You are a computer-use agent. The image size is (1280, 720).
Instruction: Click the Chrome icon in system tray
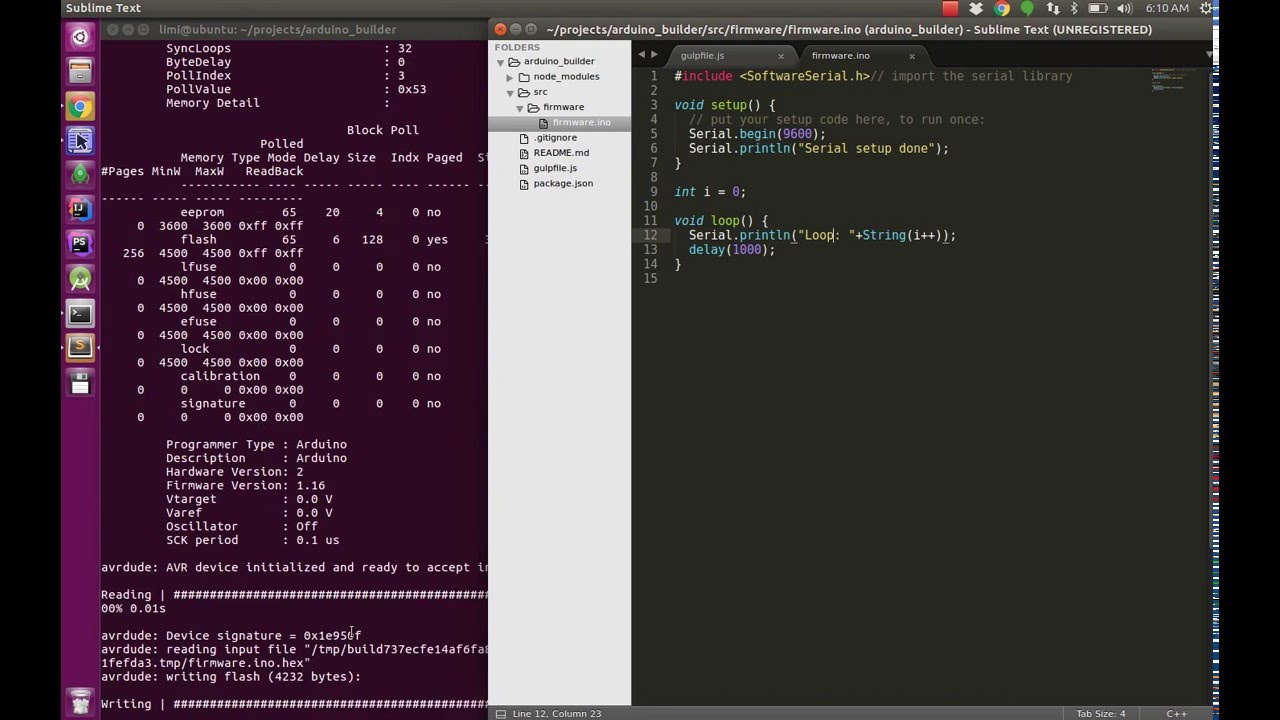[1001, 8]
